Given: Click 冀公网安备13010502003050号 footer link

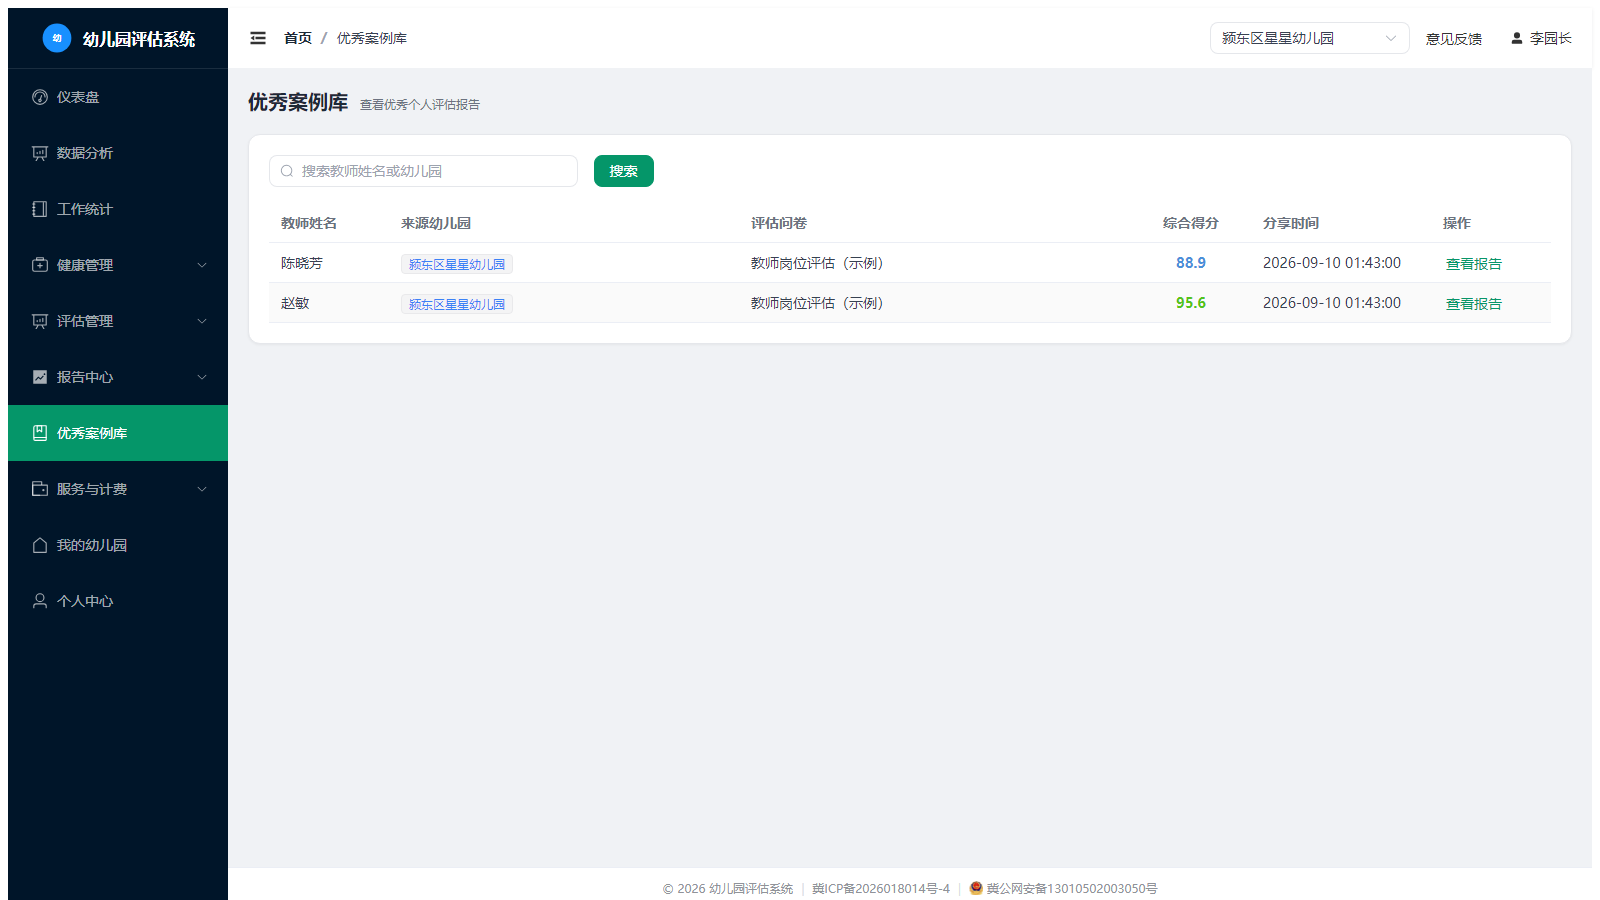Looking at the screenshot, I should tap(1072, 888).
